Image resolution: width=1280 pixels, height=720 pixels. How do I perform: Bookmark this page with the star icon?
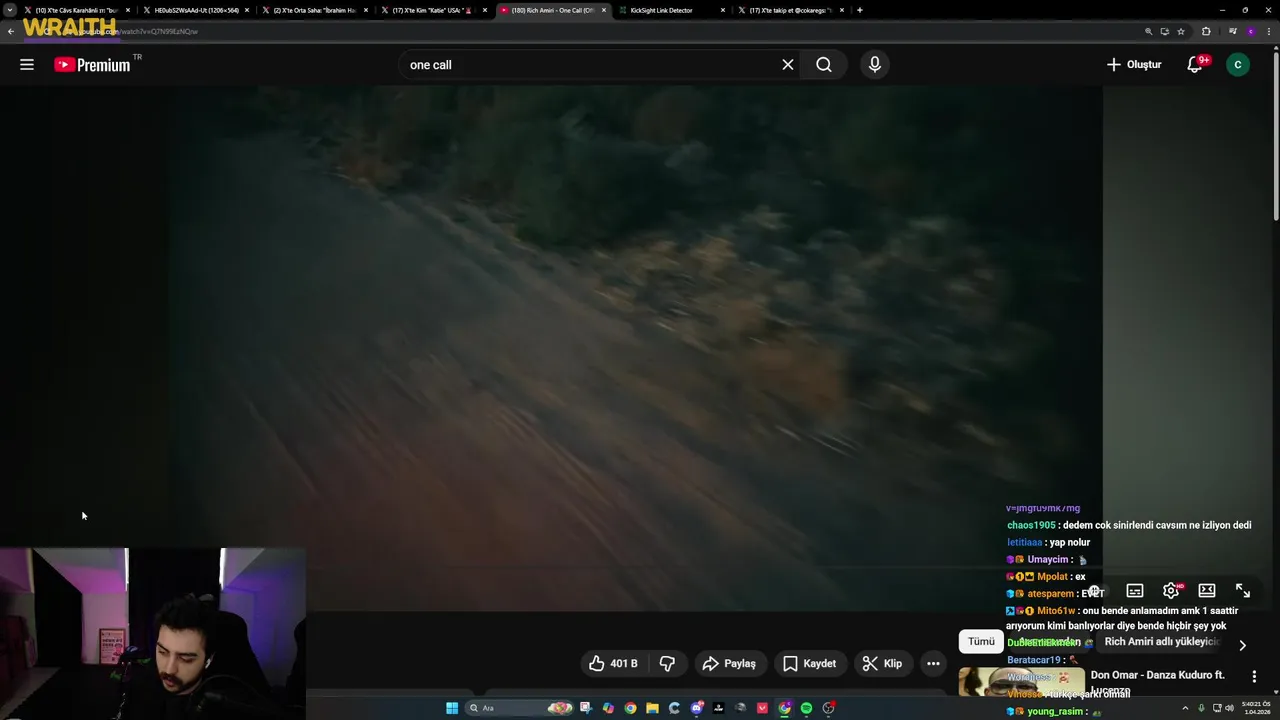click(x=1181, y=31)
